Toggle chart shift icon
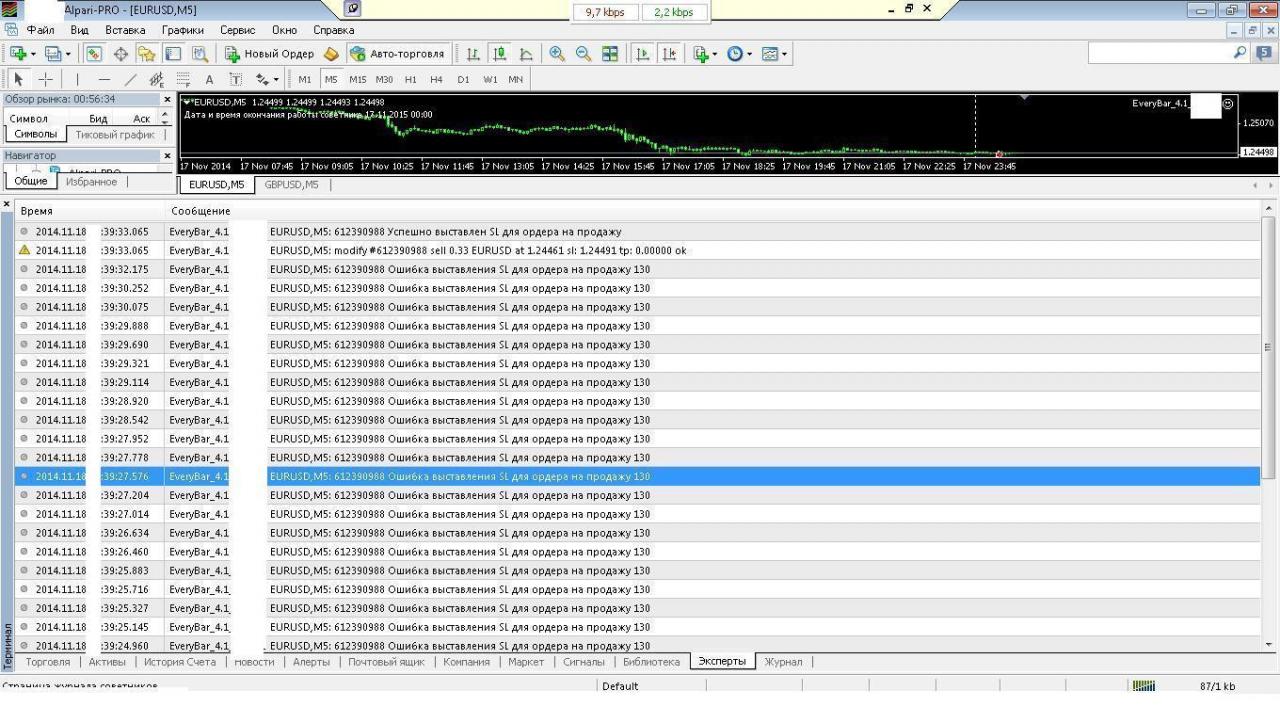Screen dimensions: 1280x723 (x=669, y=54)
